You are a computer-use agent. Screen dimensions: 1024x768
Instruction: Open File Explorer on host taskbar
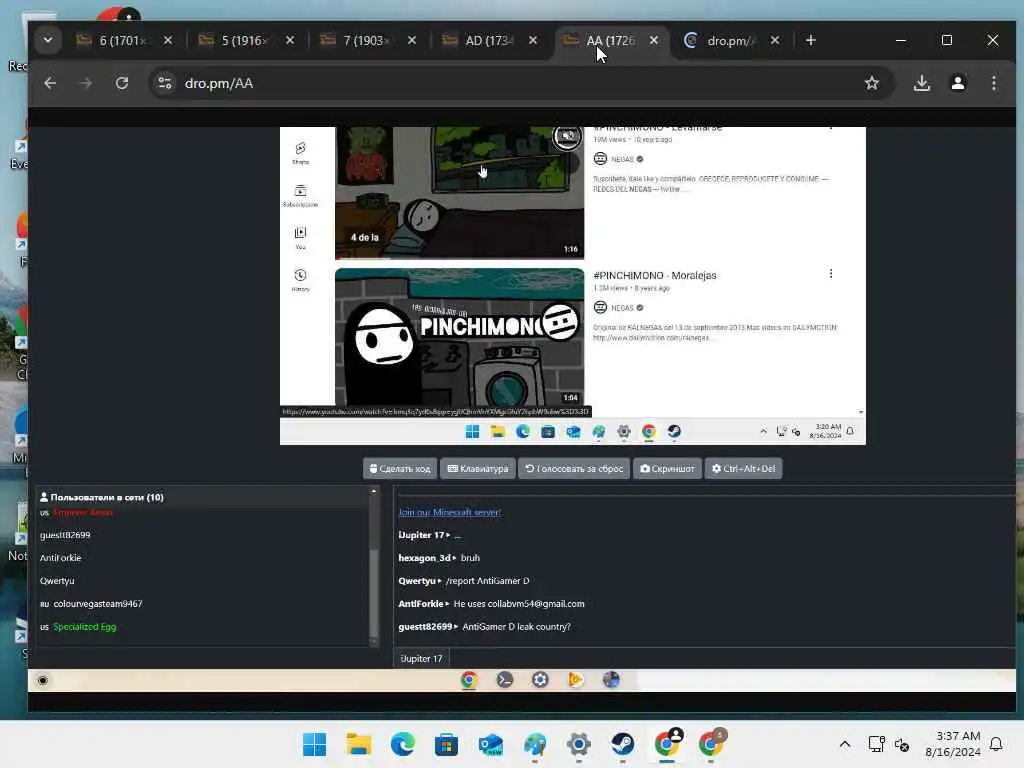pyautogui.click(x=359, y=744)
